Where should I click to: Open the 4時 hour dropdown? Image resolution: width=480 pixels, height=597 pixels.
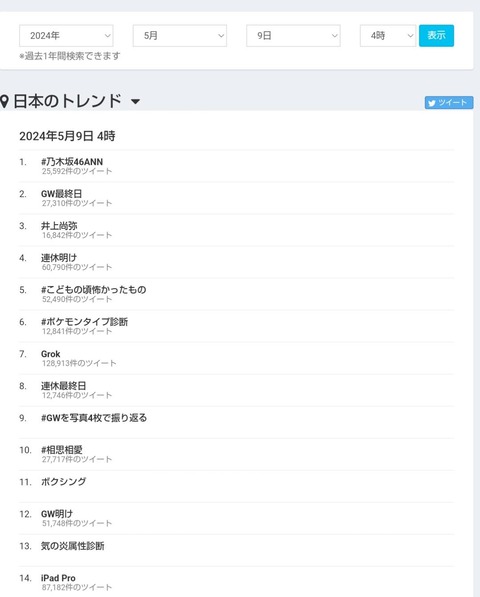(x=388, y=36)
